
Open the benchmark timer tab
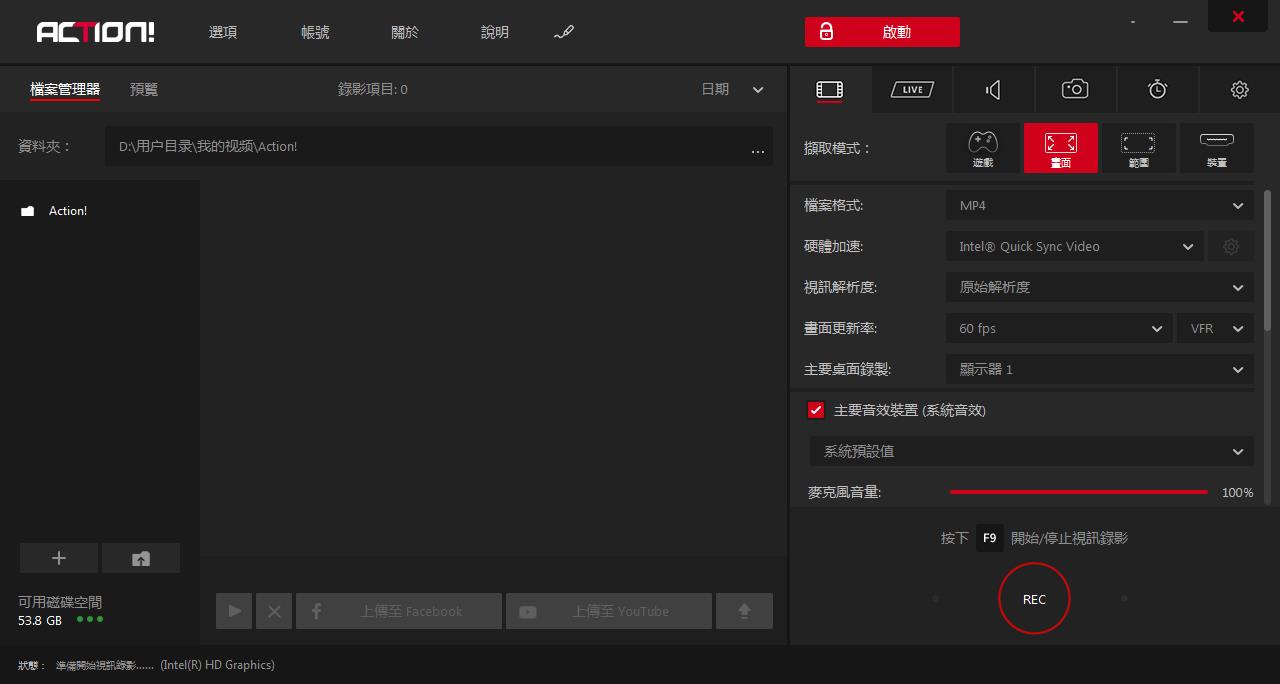[1157, 90]
